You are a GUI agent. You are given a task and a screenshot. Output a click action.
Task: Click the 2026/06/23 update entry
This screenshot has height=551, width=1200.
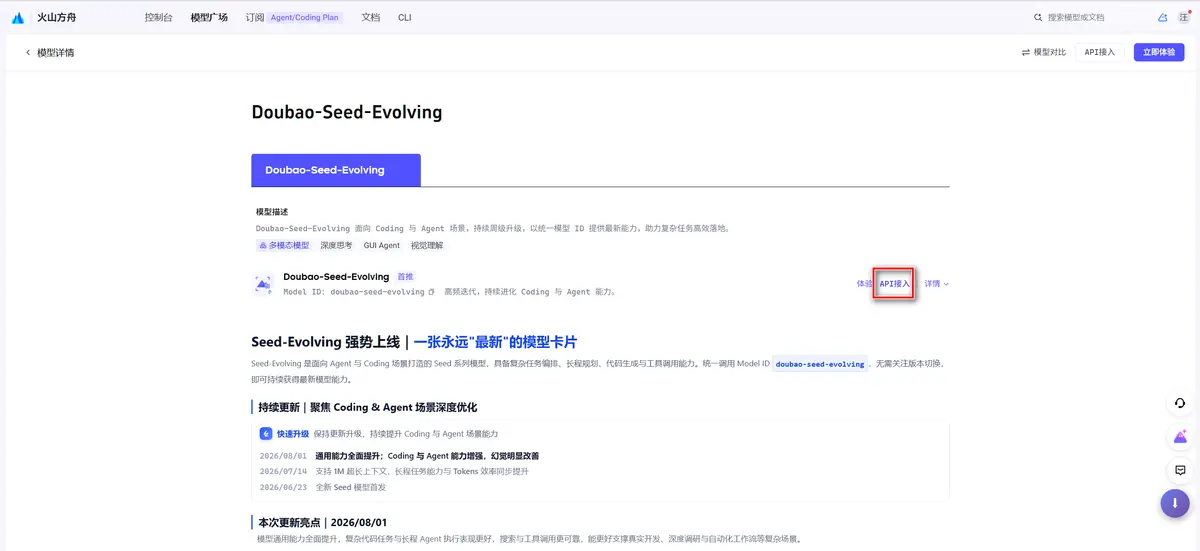322,487
